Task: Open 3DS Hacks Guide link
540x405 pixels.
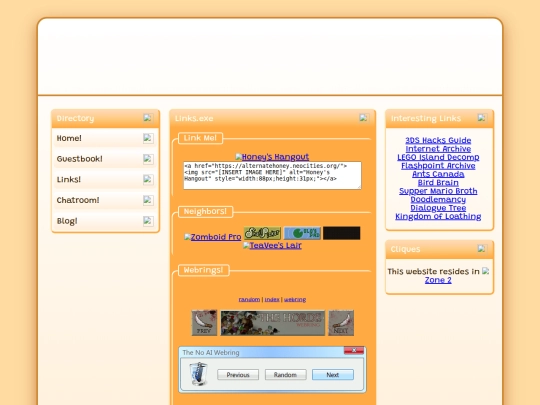Action: point(438,140)
